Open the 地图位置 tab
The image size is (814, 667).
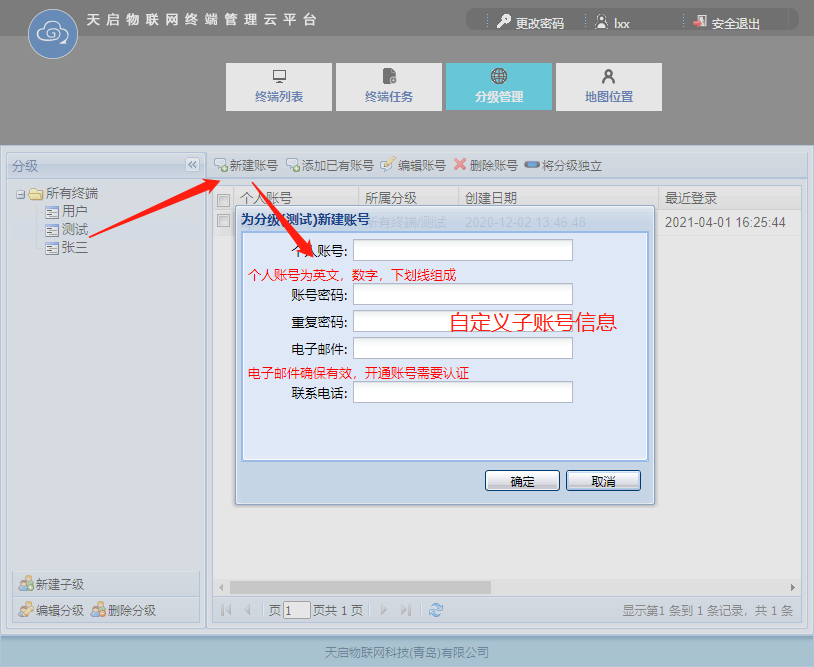[609, 87]
